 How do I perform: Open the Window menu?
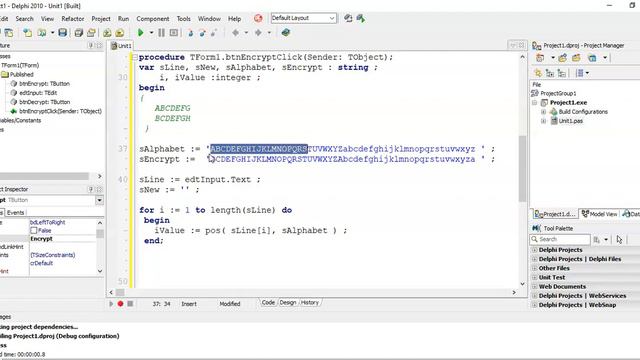click(209, 19)
